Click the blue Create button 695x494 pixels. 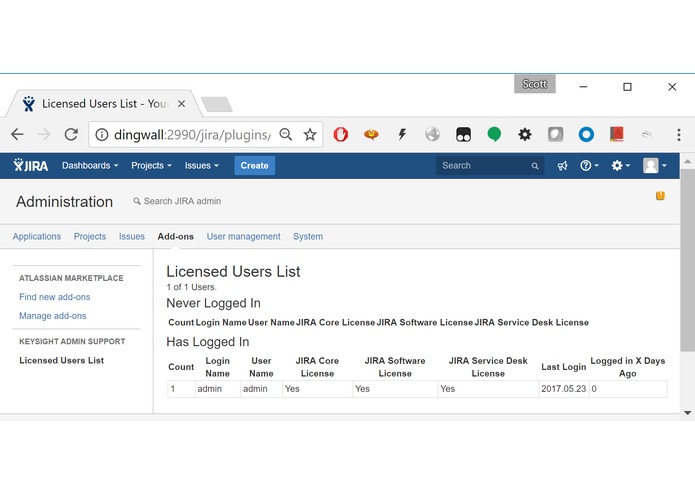click(254, 165)
